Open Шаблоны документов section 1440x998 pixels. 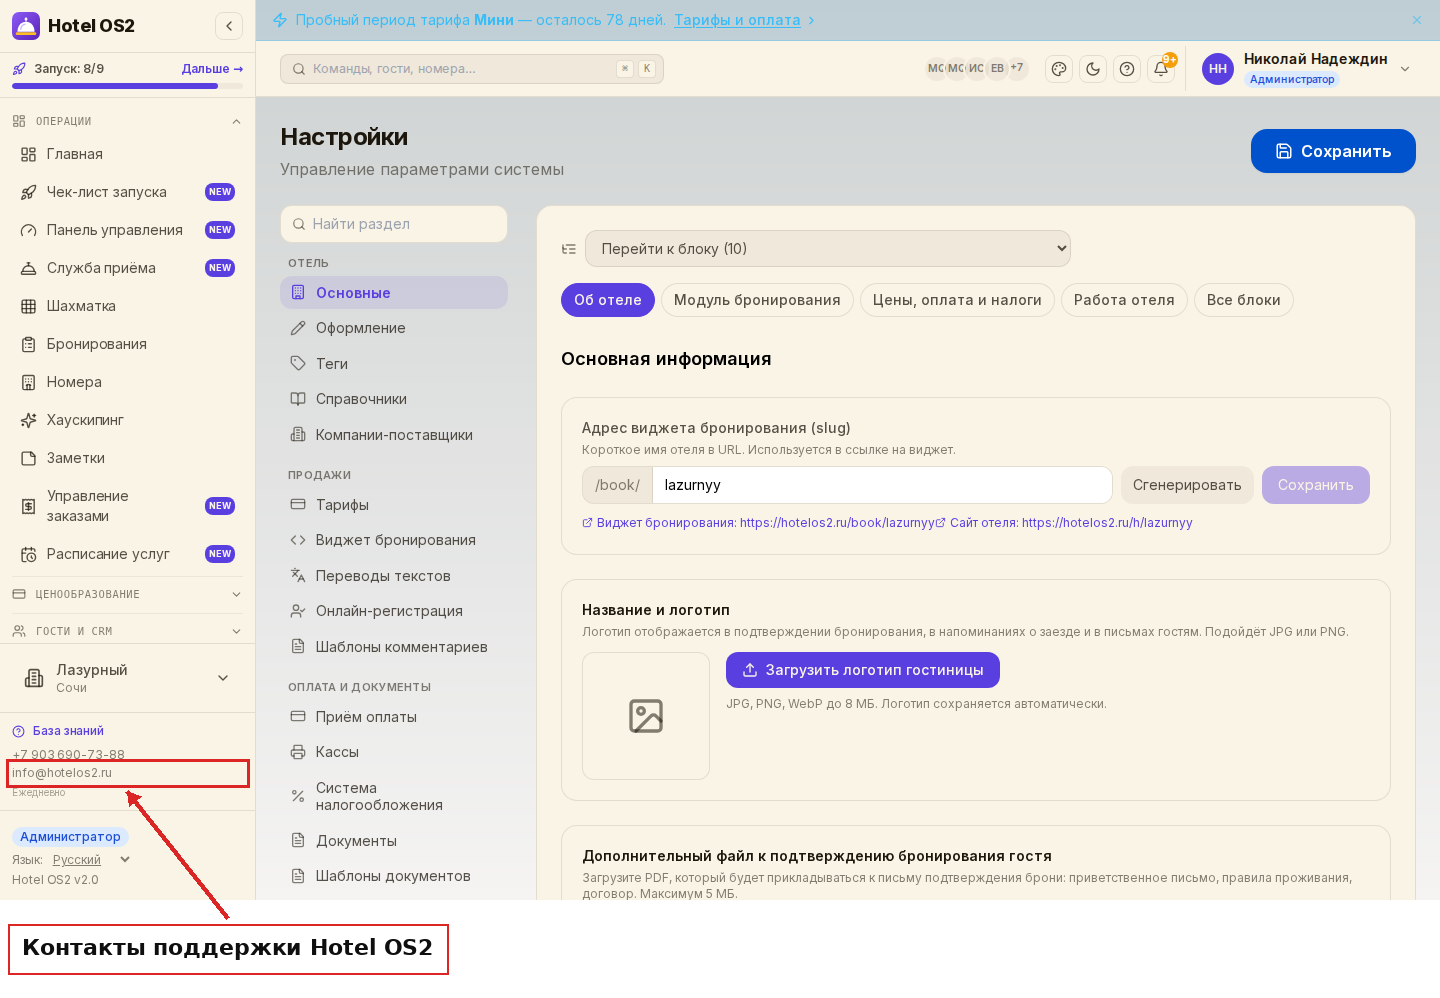click(x=394, y=876)
